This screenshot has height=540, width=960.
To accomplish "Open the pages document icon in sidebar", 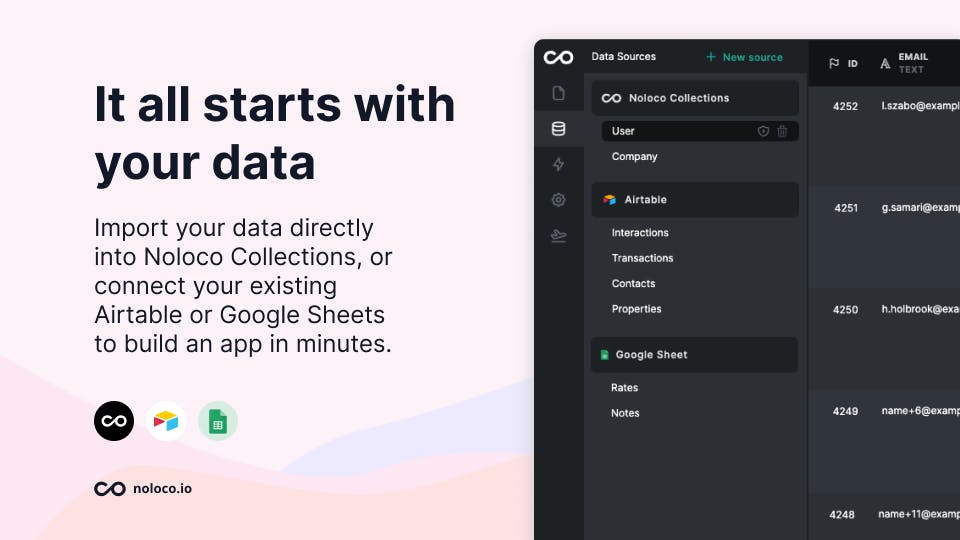I will tap(558, 93).
